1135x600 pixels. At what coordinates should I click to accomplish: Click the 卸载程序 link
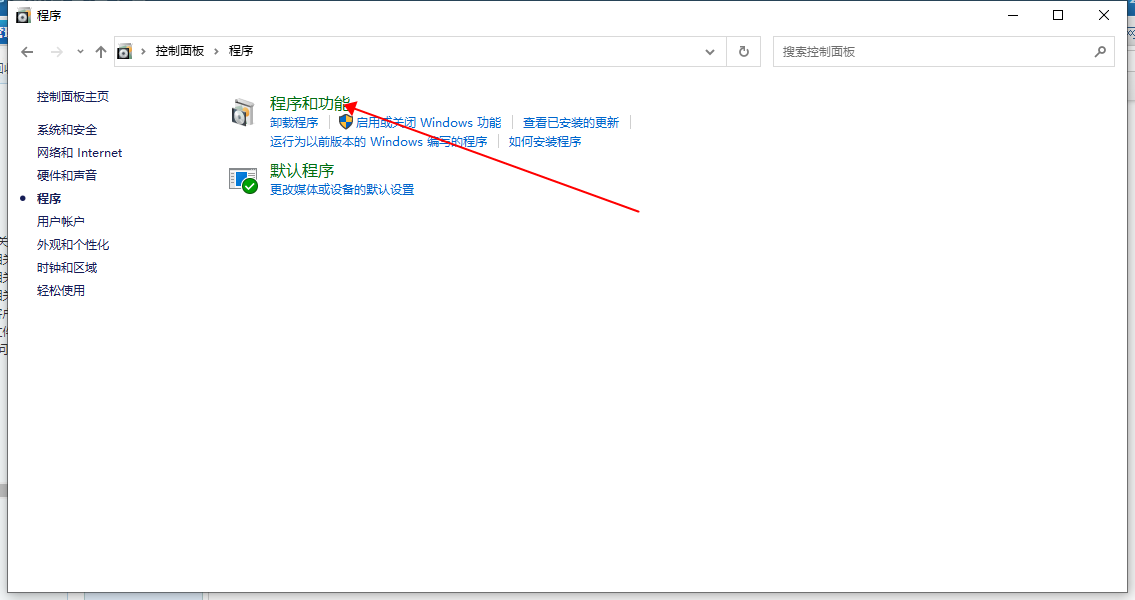[294, 122]
